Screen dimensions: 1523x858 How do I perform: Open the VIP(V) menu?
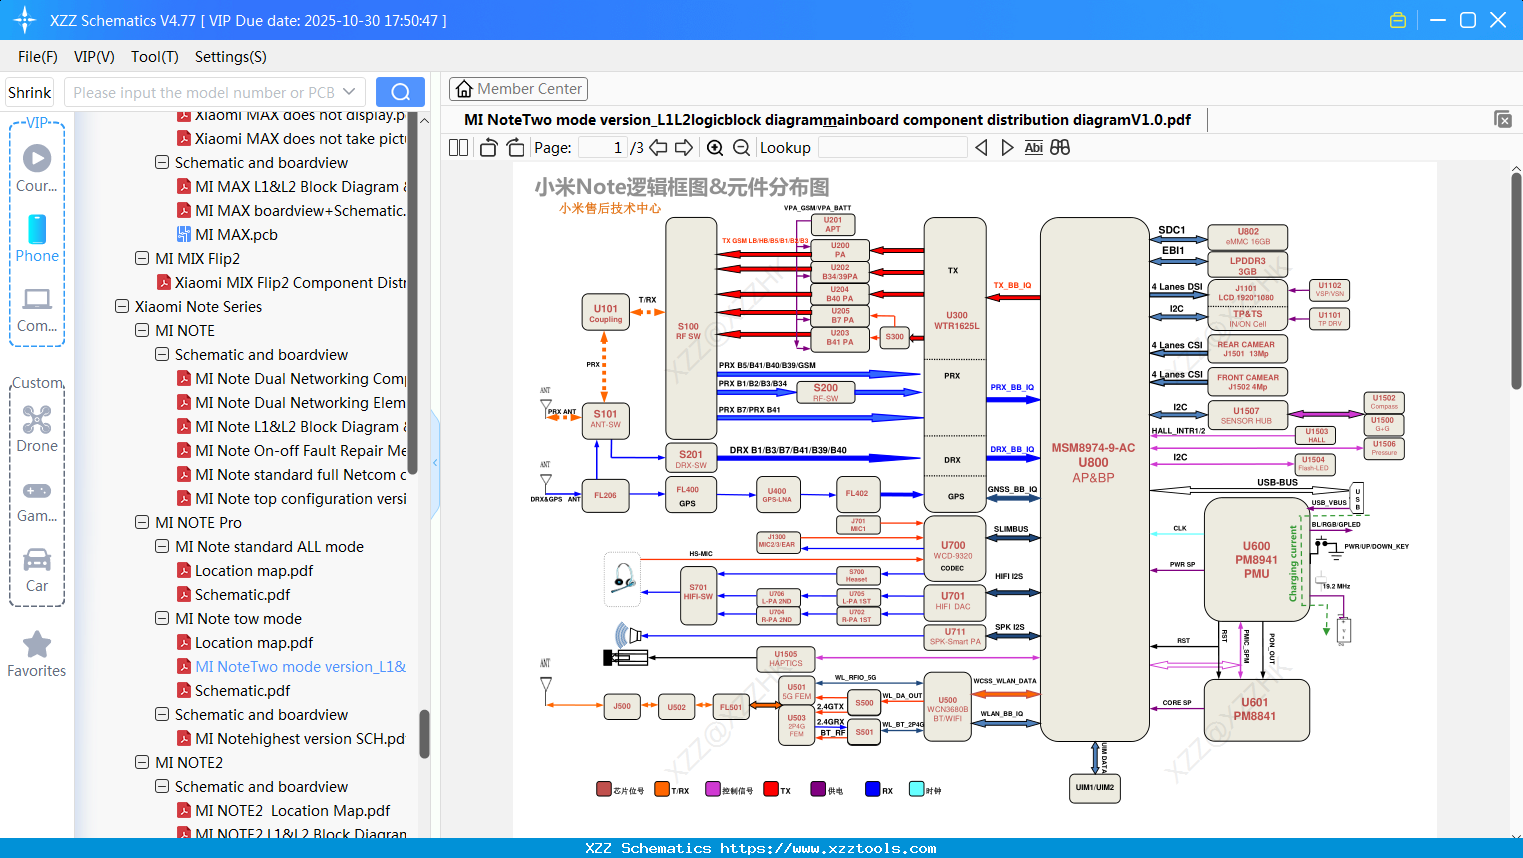click(93, 57)
